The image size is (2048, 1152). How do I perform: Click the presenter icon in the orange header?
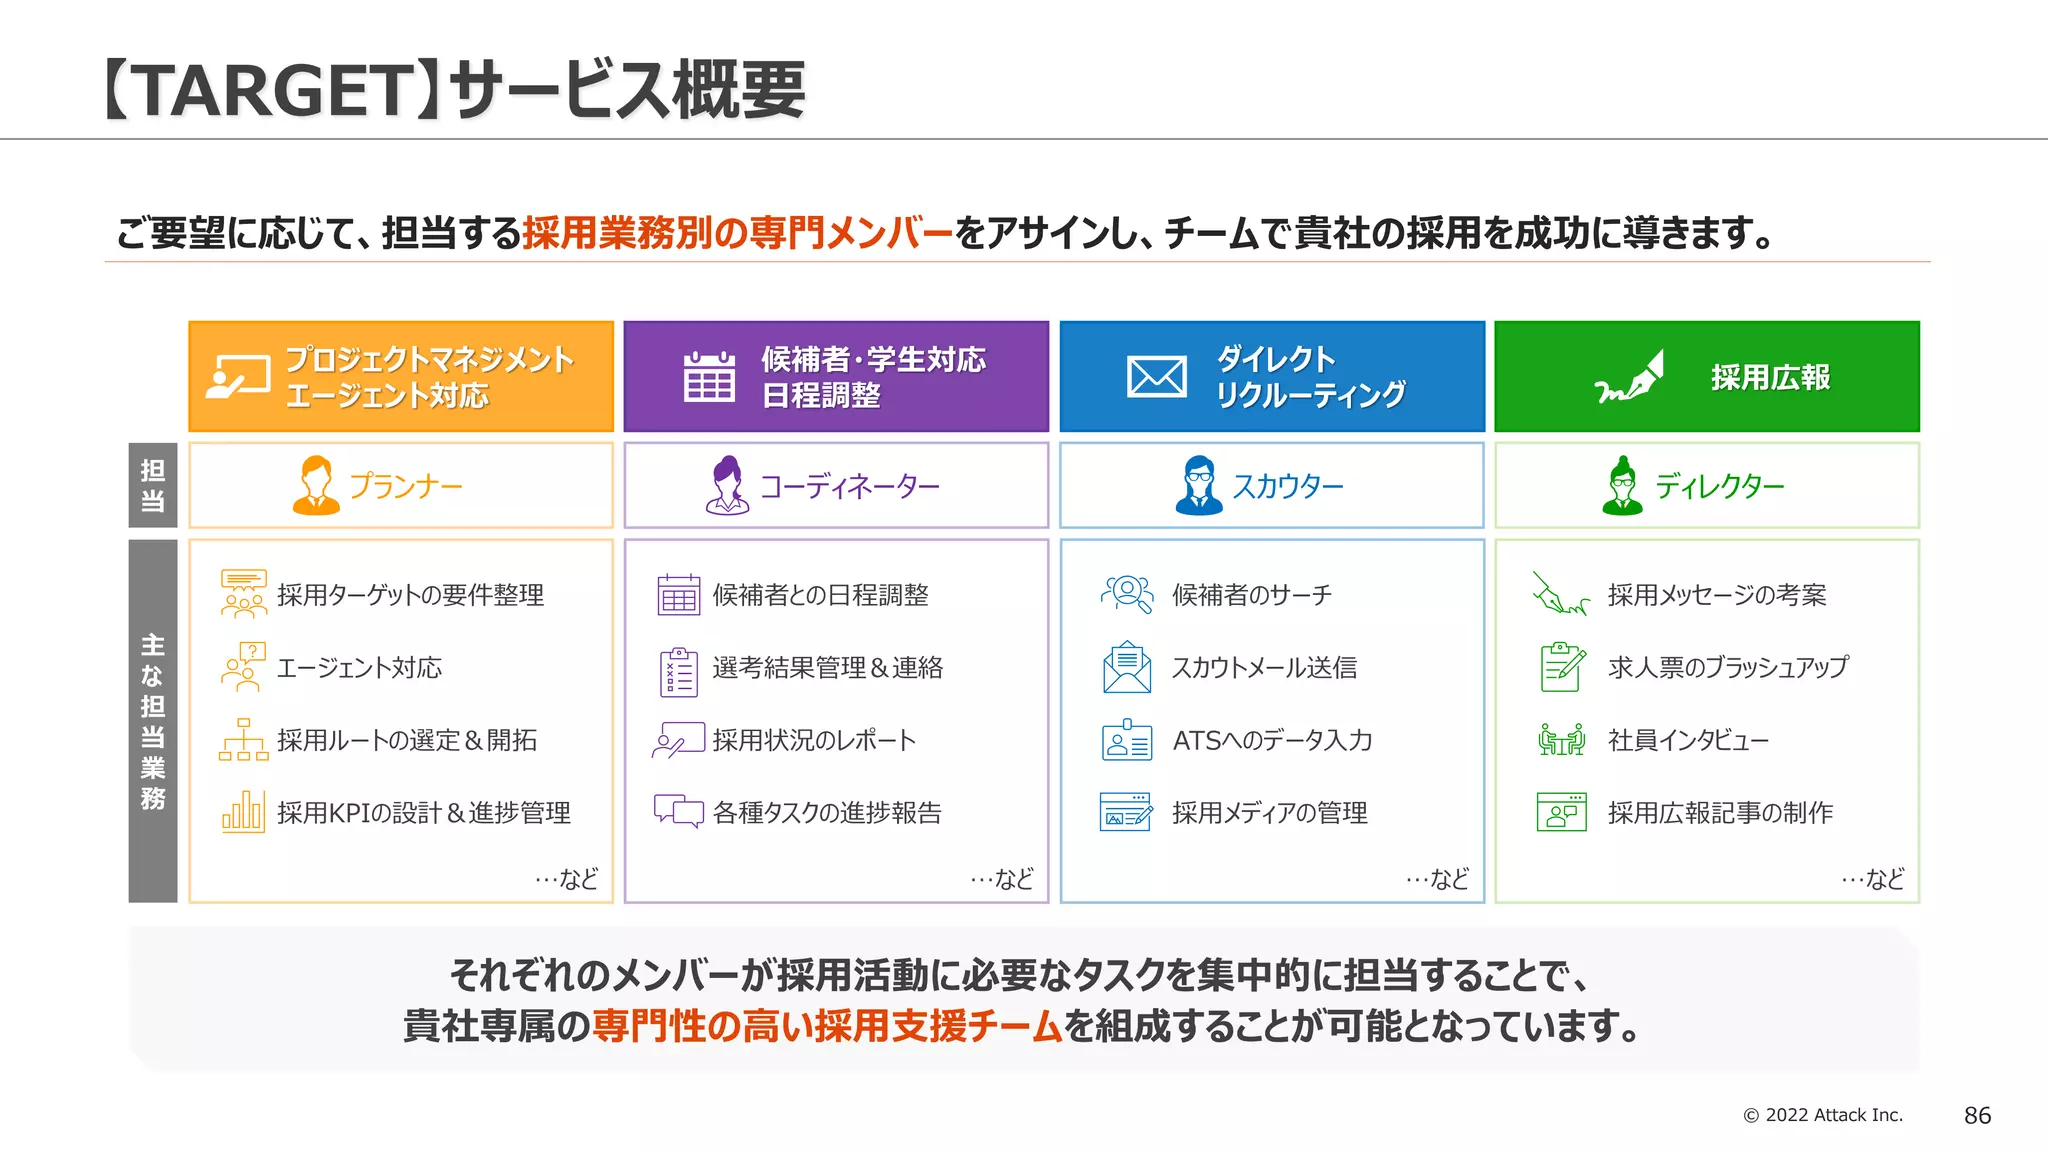[x=238, y=377]
